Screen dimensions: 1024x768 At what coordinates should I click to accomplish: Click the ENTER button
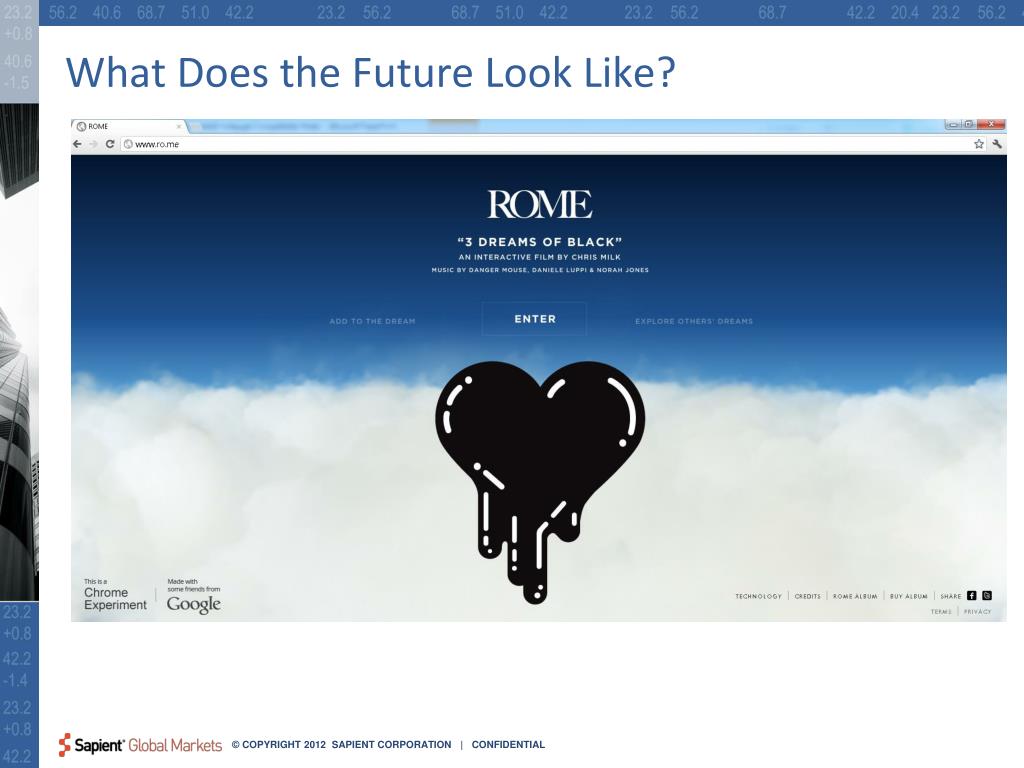534,319
